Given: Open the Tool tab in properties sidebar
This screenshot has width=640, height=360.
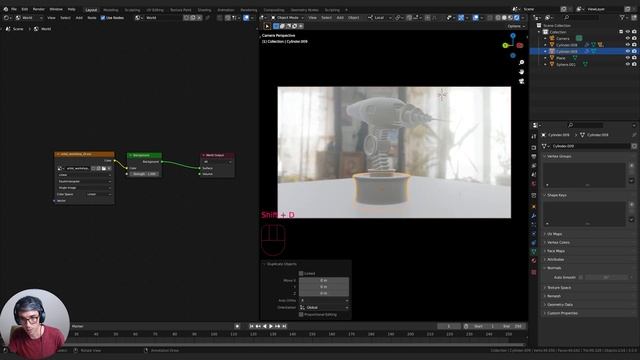Looking at the screenshot, I should click(x=534, y=136).
